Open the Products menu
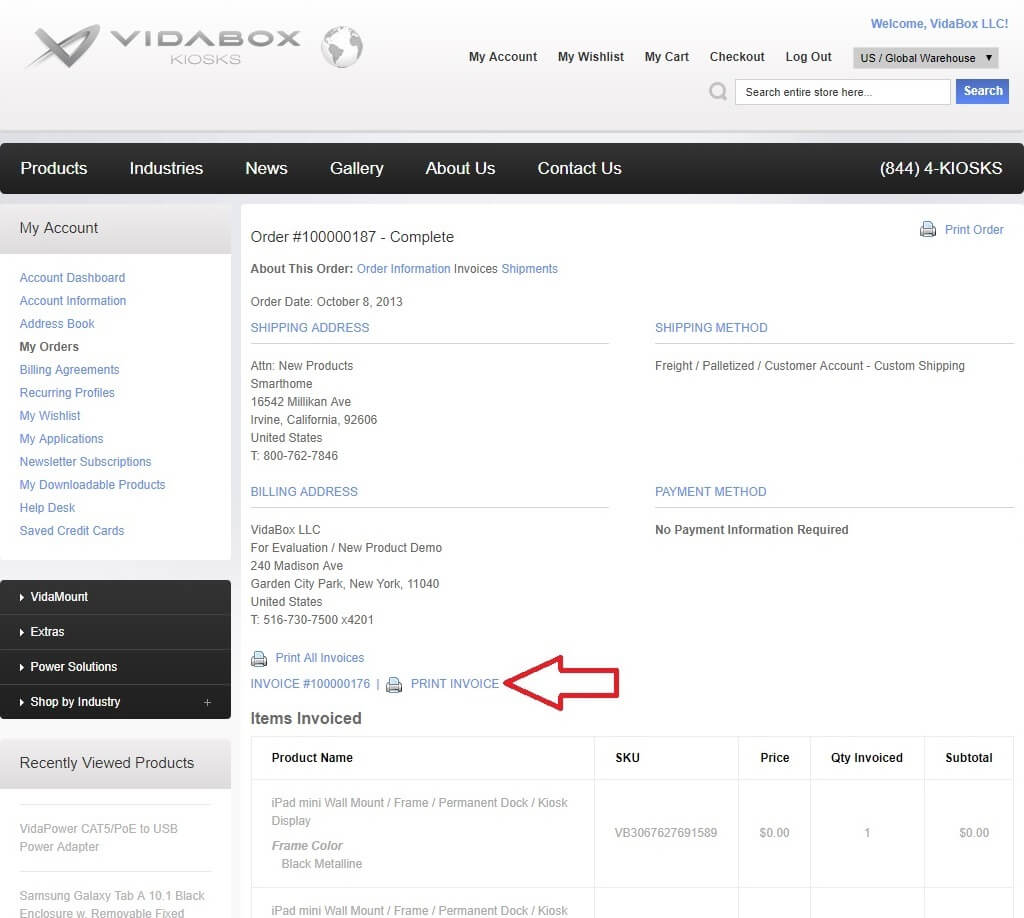The image size is (1024, 918). tap(54, 168)
